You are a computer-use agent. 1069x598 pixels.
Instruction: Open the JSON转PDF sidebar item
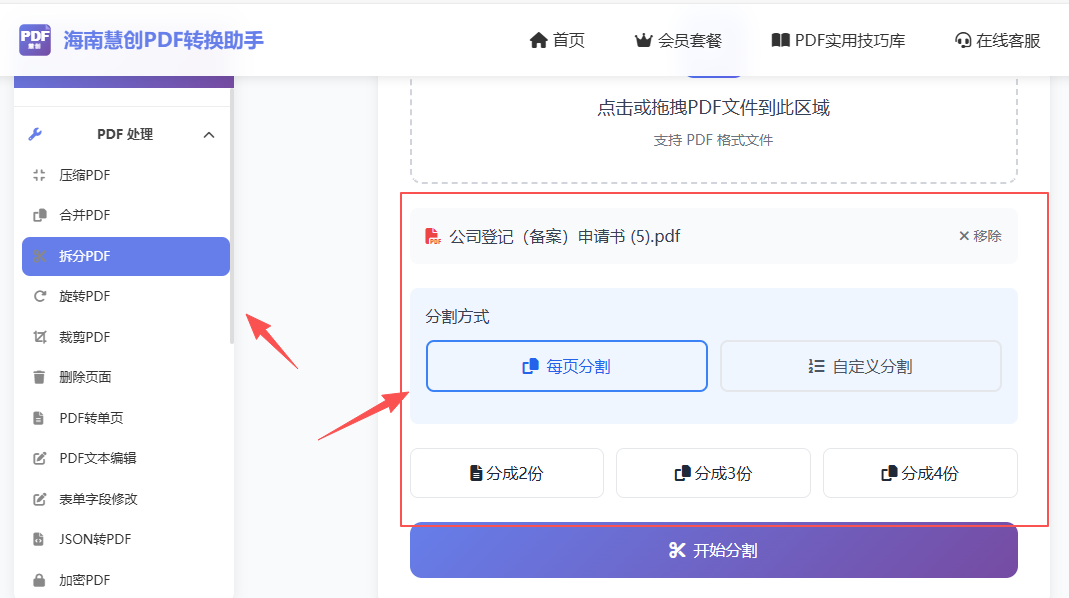pos(125,539)
